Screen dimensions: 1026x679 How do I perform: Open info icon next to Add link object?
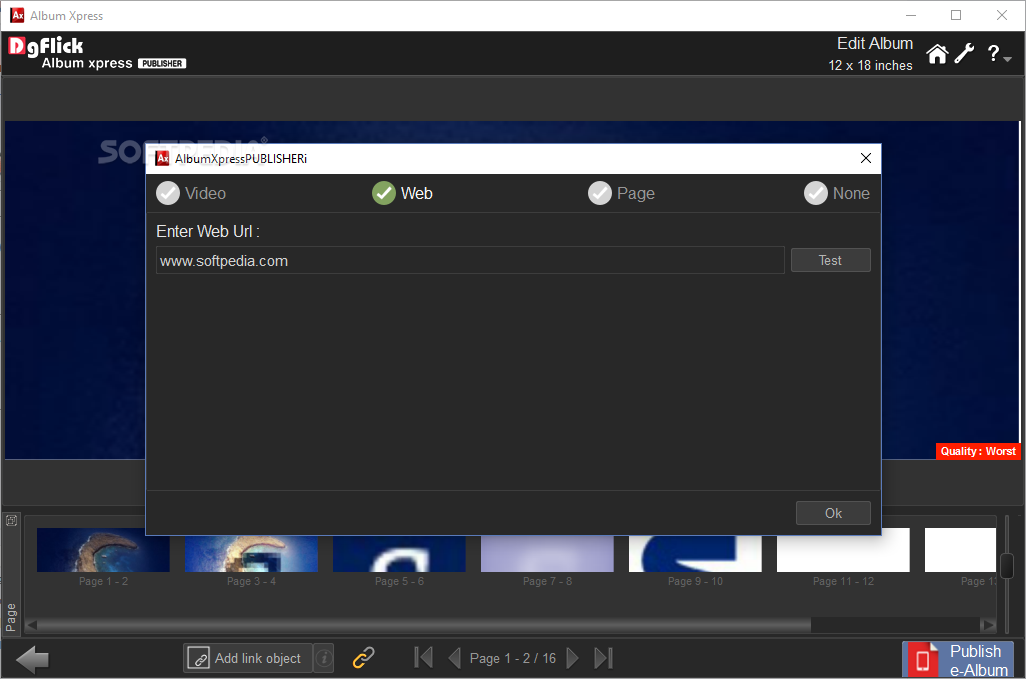(x=323, y=658)
